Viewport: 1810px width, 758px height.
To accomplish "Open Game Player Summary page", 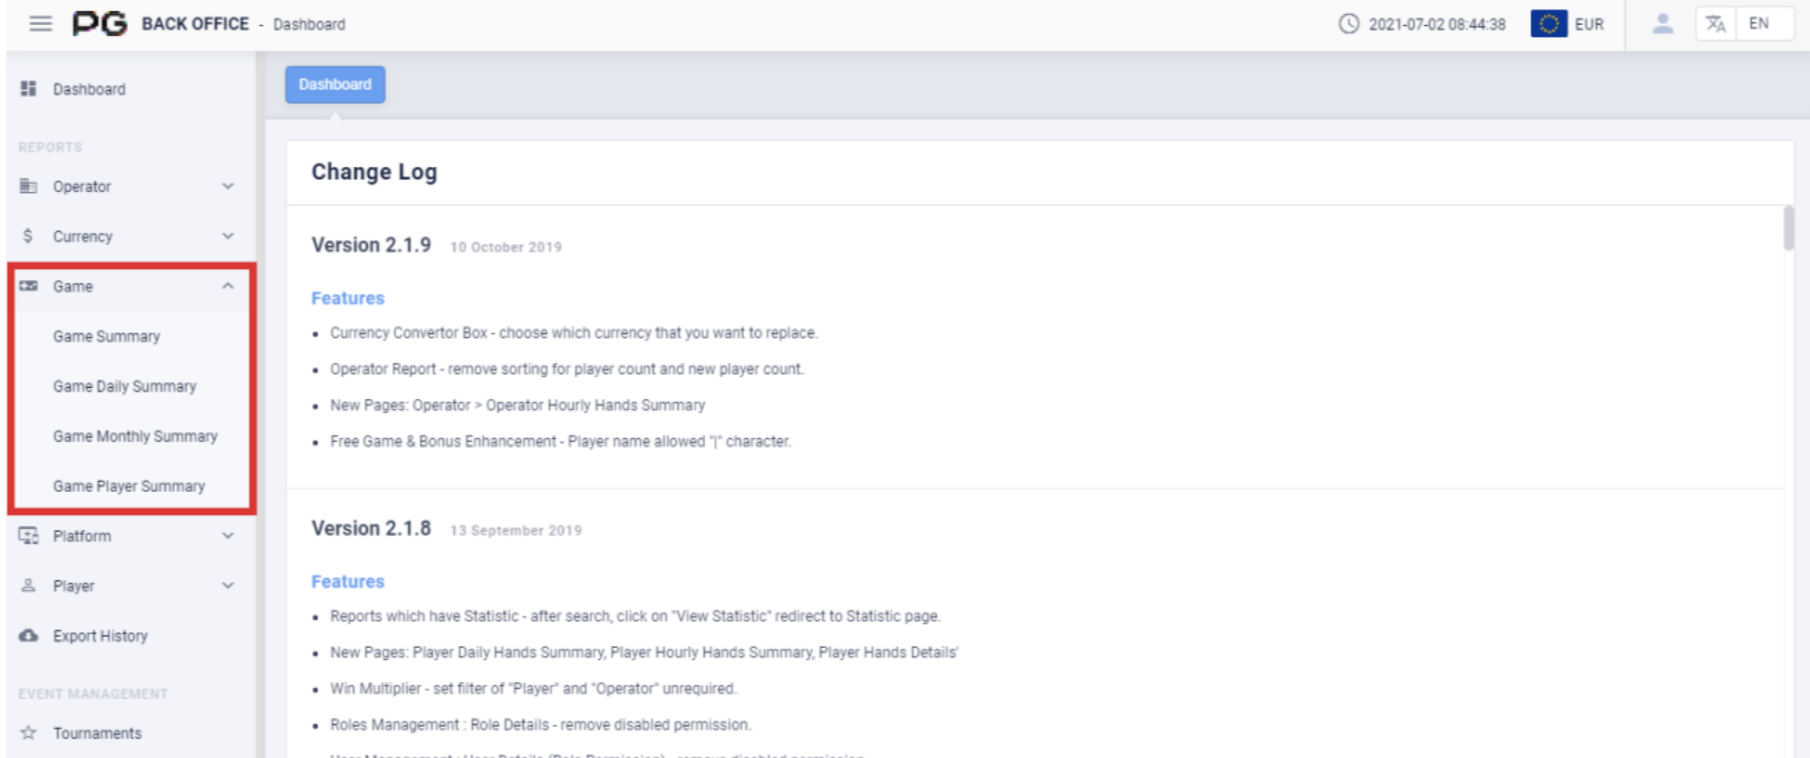I will pyautogui.click(x=129, y=487).
